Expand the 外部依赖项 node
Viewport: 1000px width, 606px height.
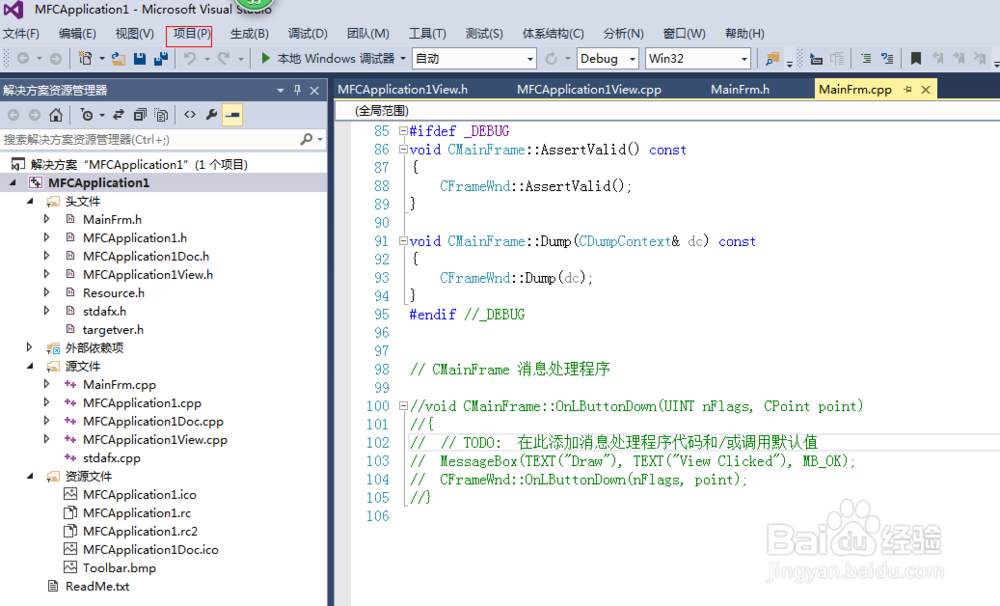[x=29, y=348]
